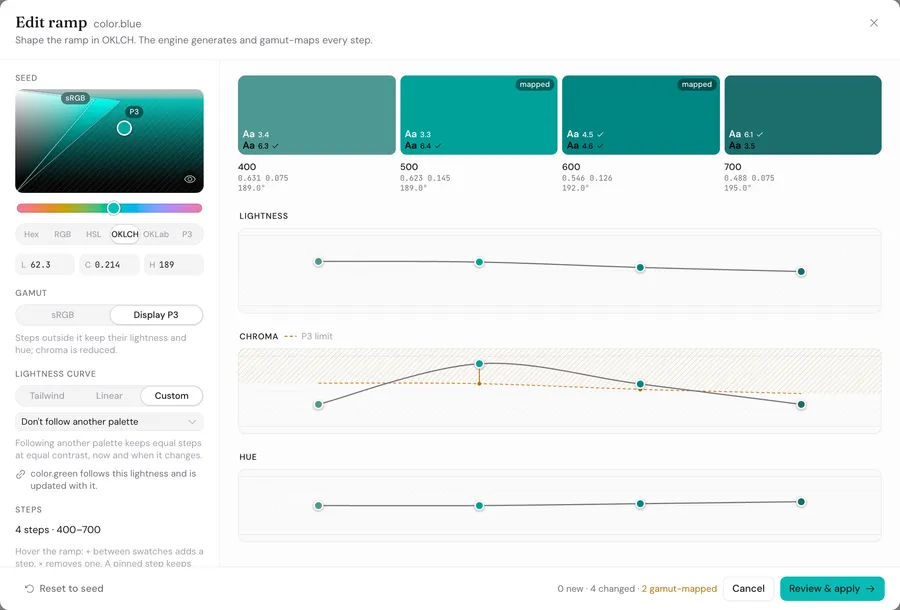Select the seed color picker handle
Screen dimensions: 900x610
pyautogui.click(x=124, y=128)
